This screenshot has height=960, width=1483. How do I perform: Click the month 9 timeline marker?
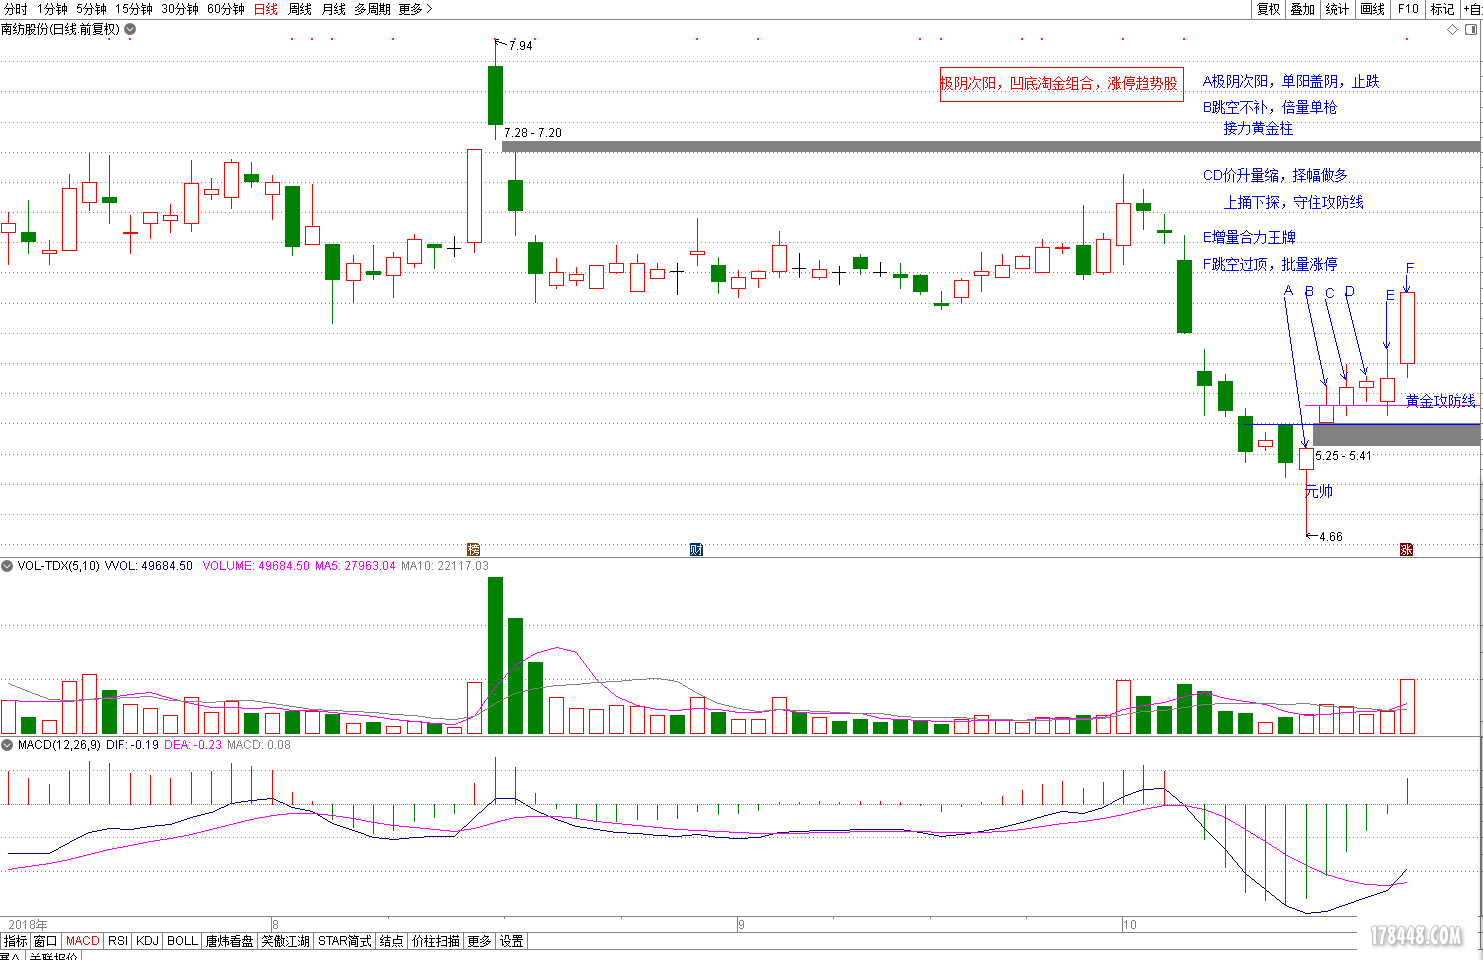[x=741, y=925]
